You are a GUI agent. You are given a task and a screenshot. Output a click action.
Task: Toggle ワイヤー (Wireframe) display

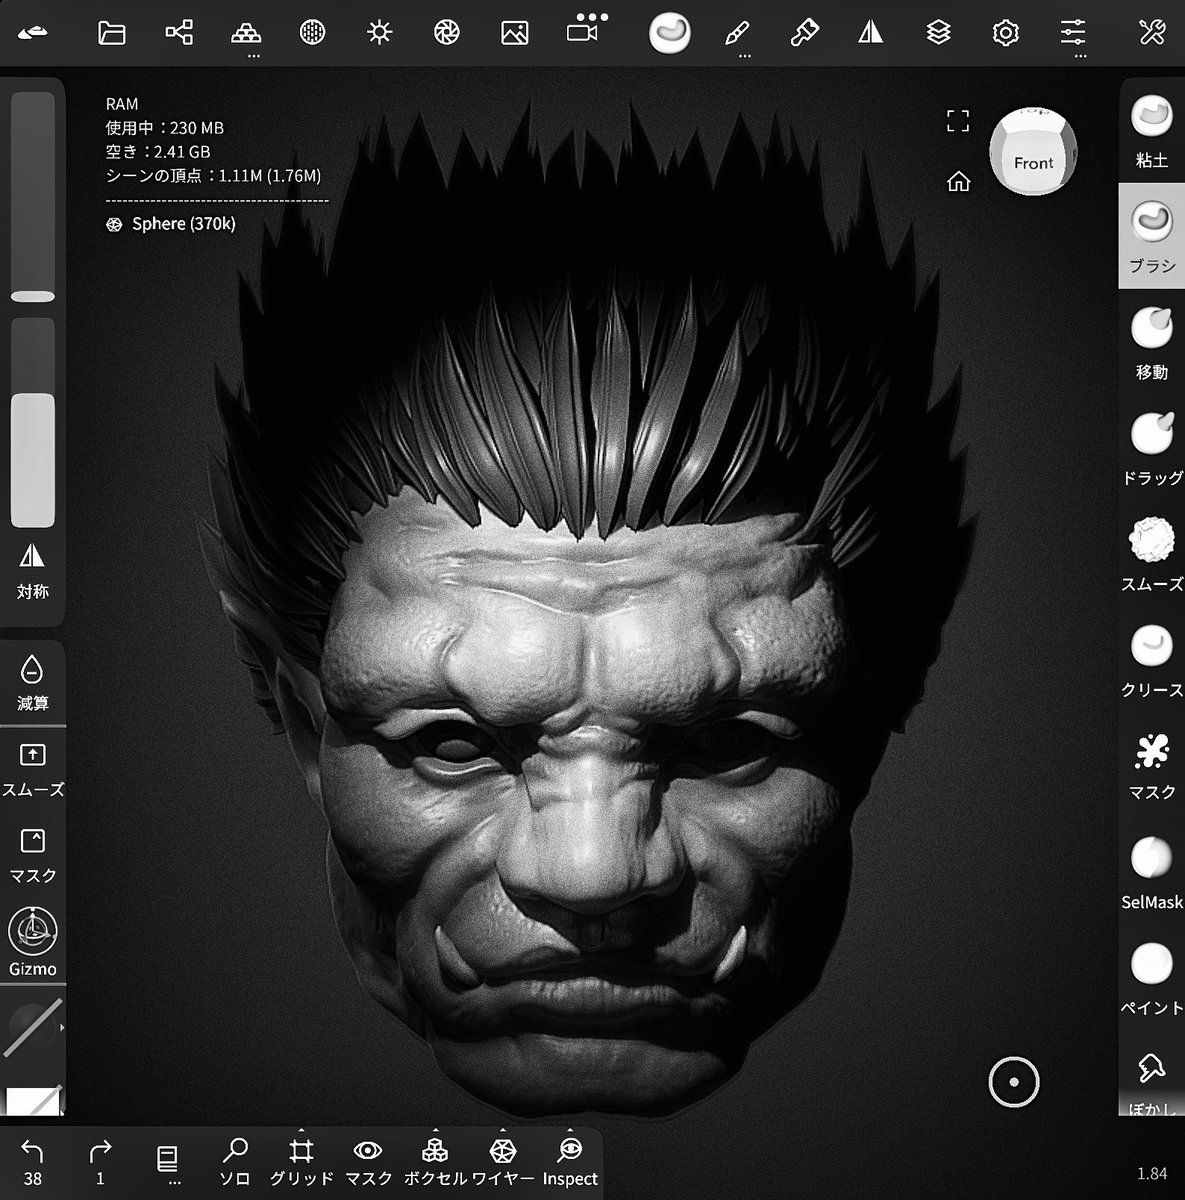pos(503,1162)
